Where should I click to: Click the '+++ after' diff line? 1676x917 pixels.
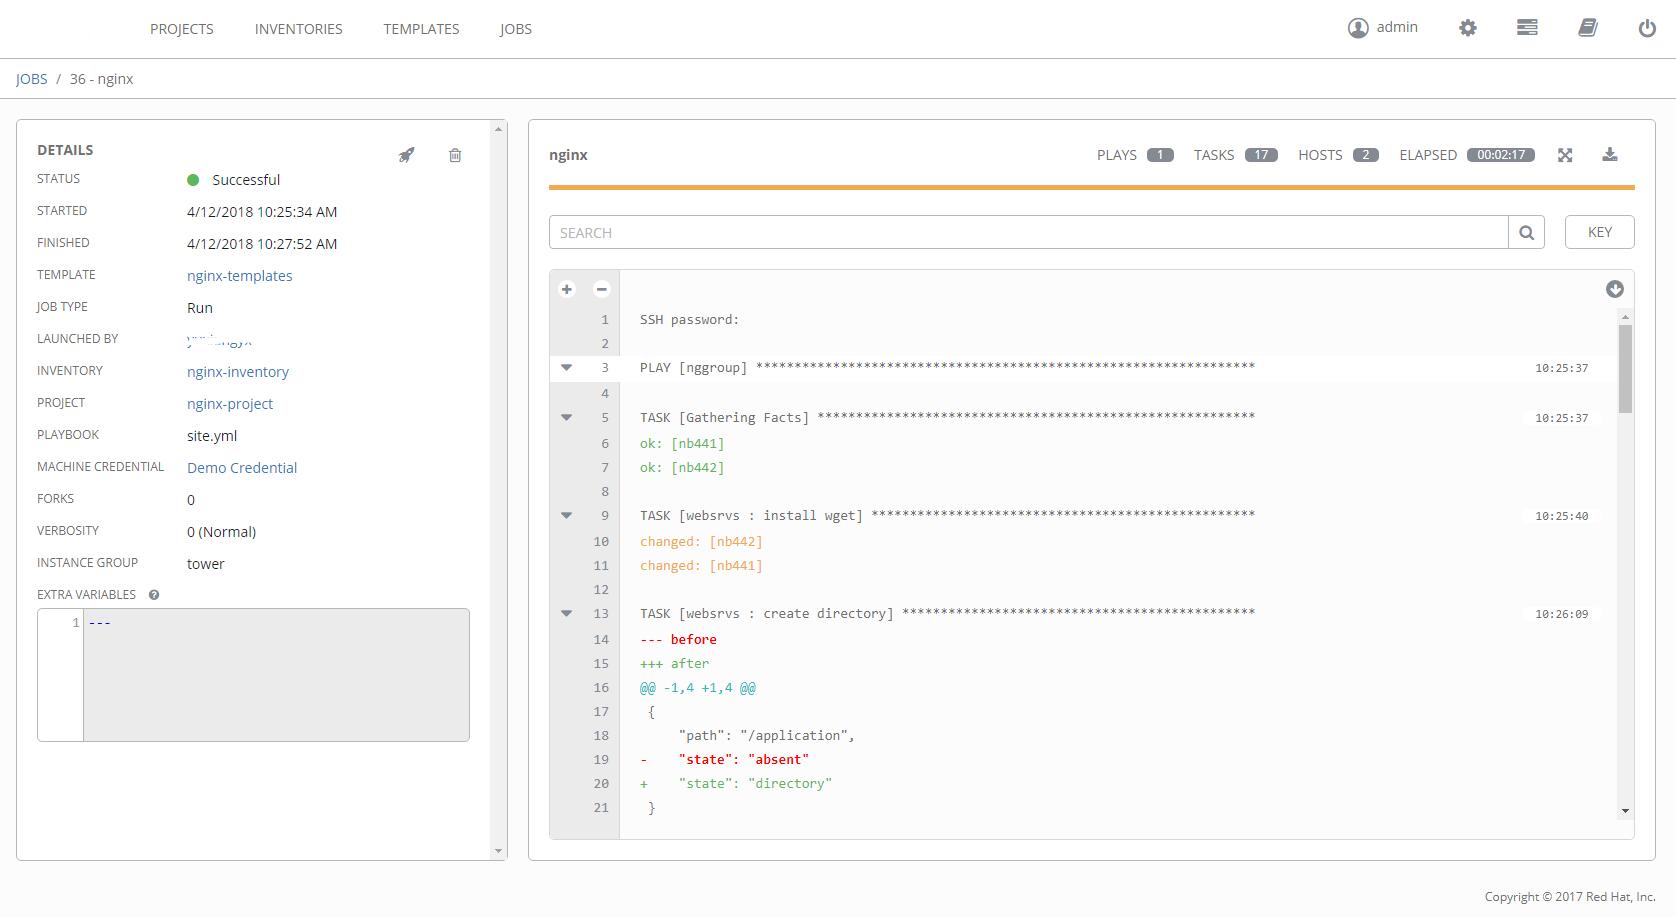click(674, 663)
